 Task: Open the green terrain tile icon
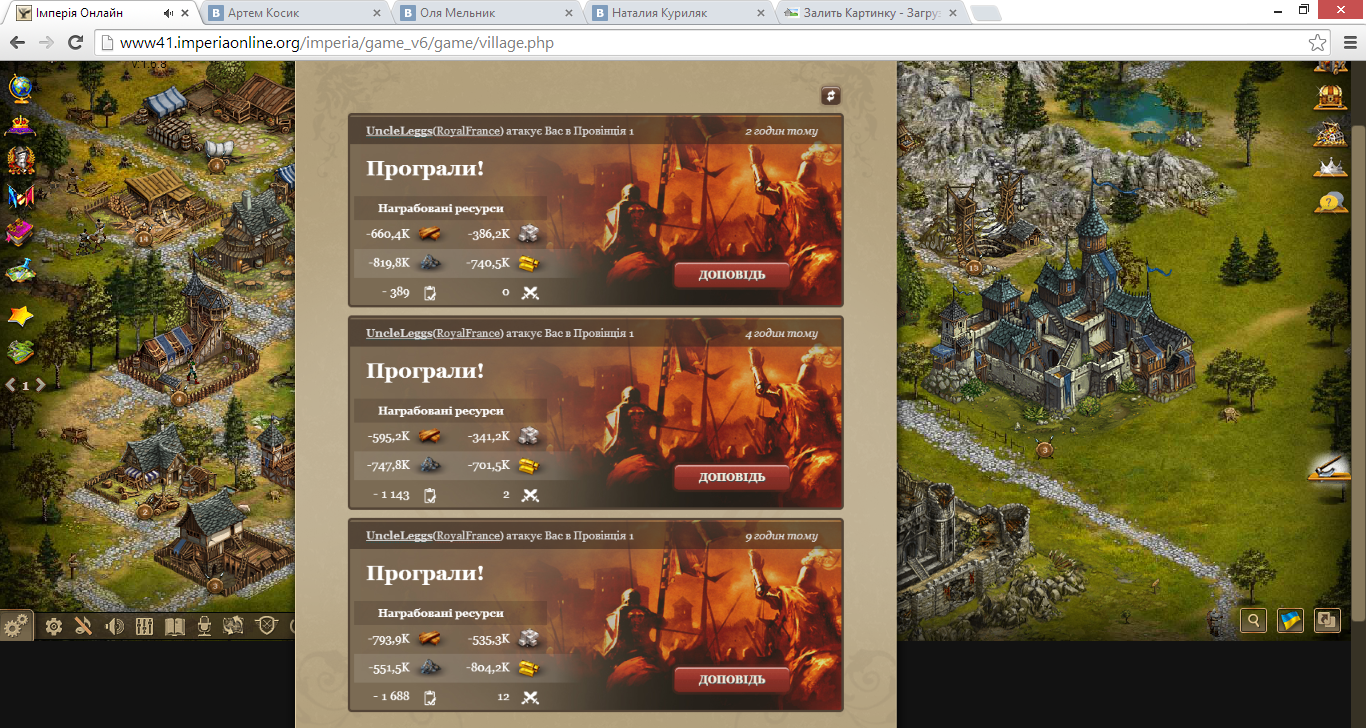(20, 352)
